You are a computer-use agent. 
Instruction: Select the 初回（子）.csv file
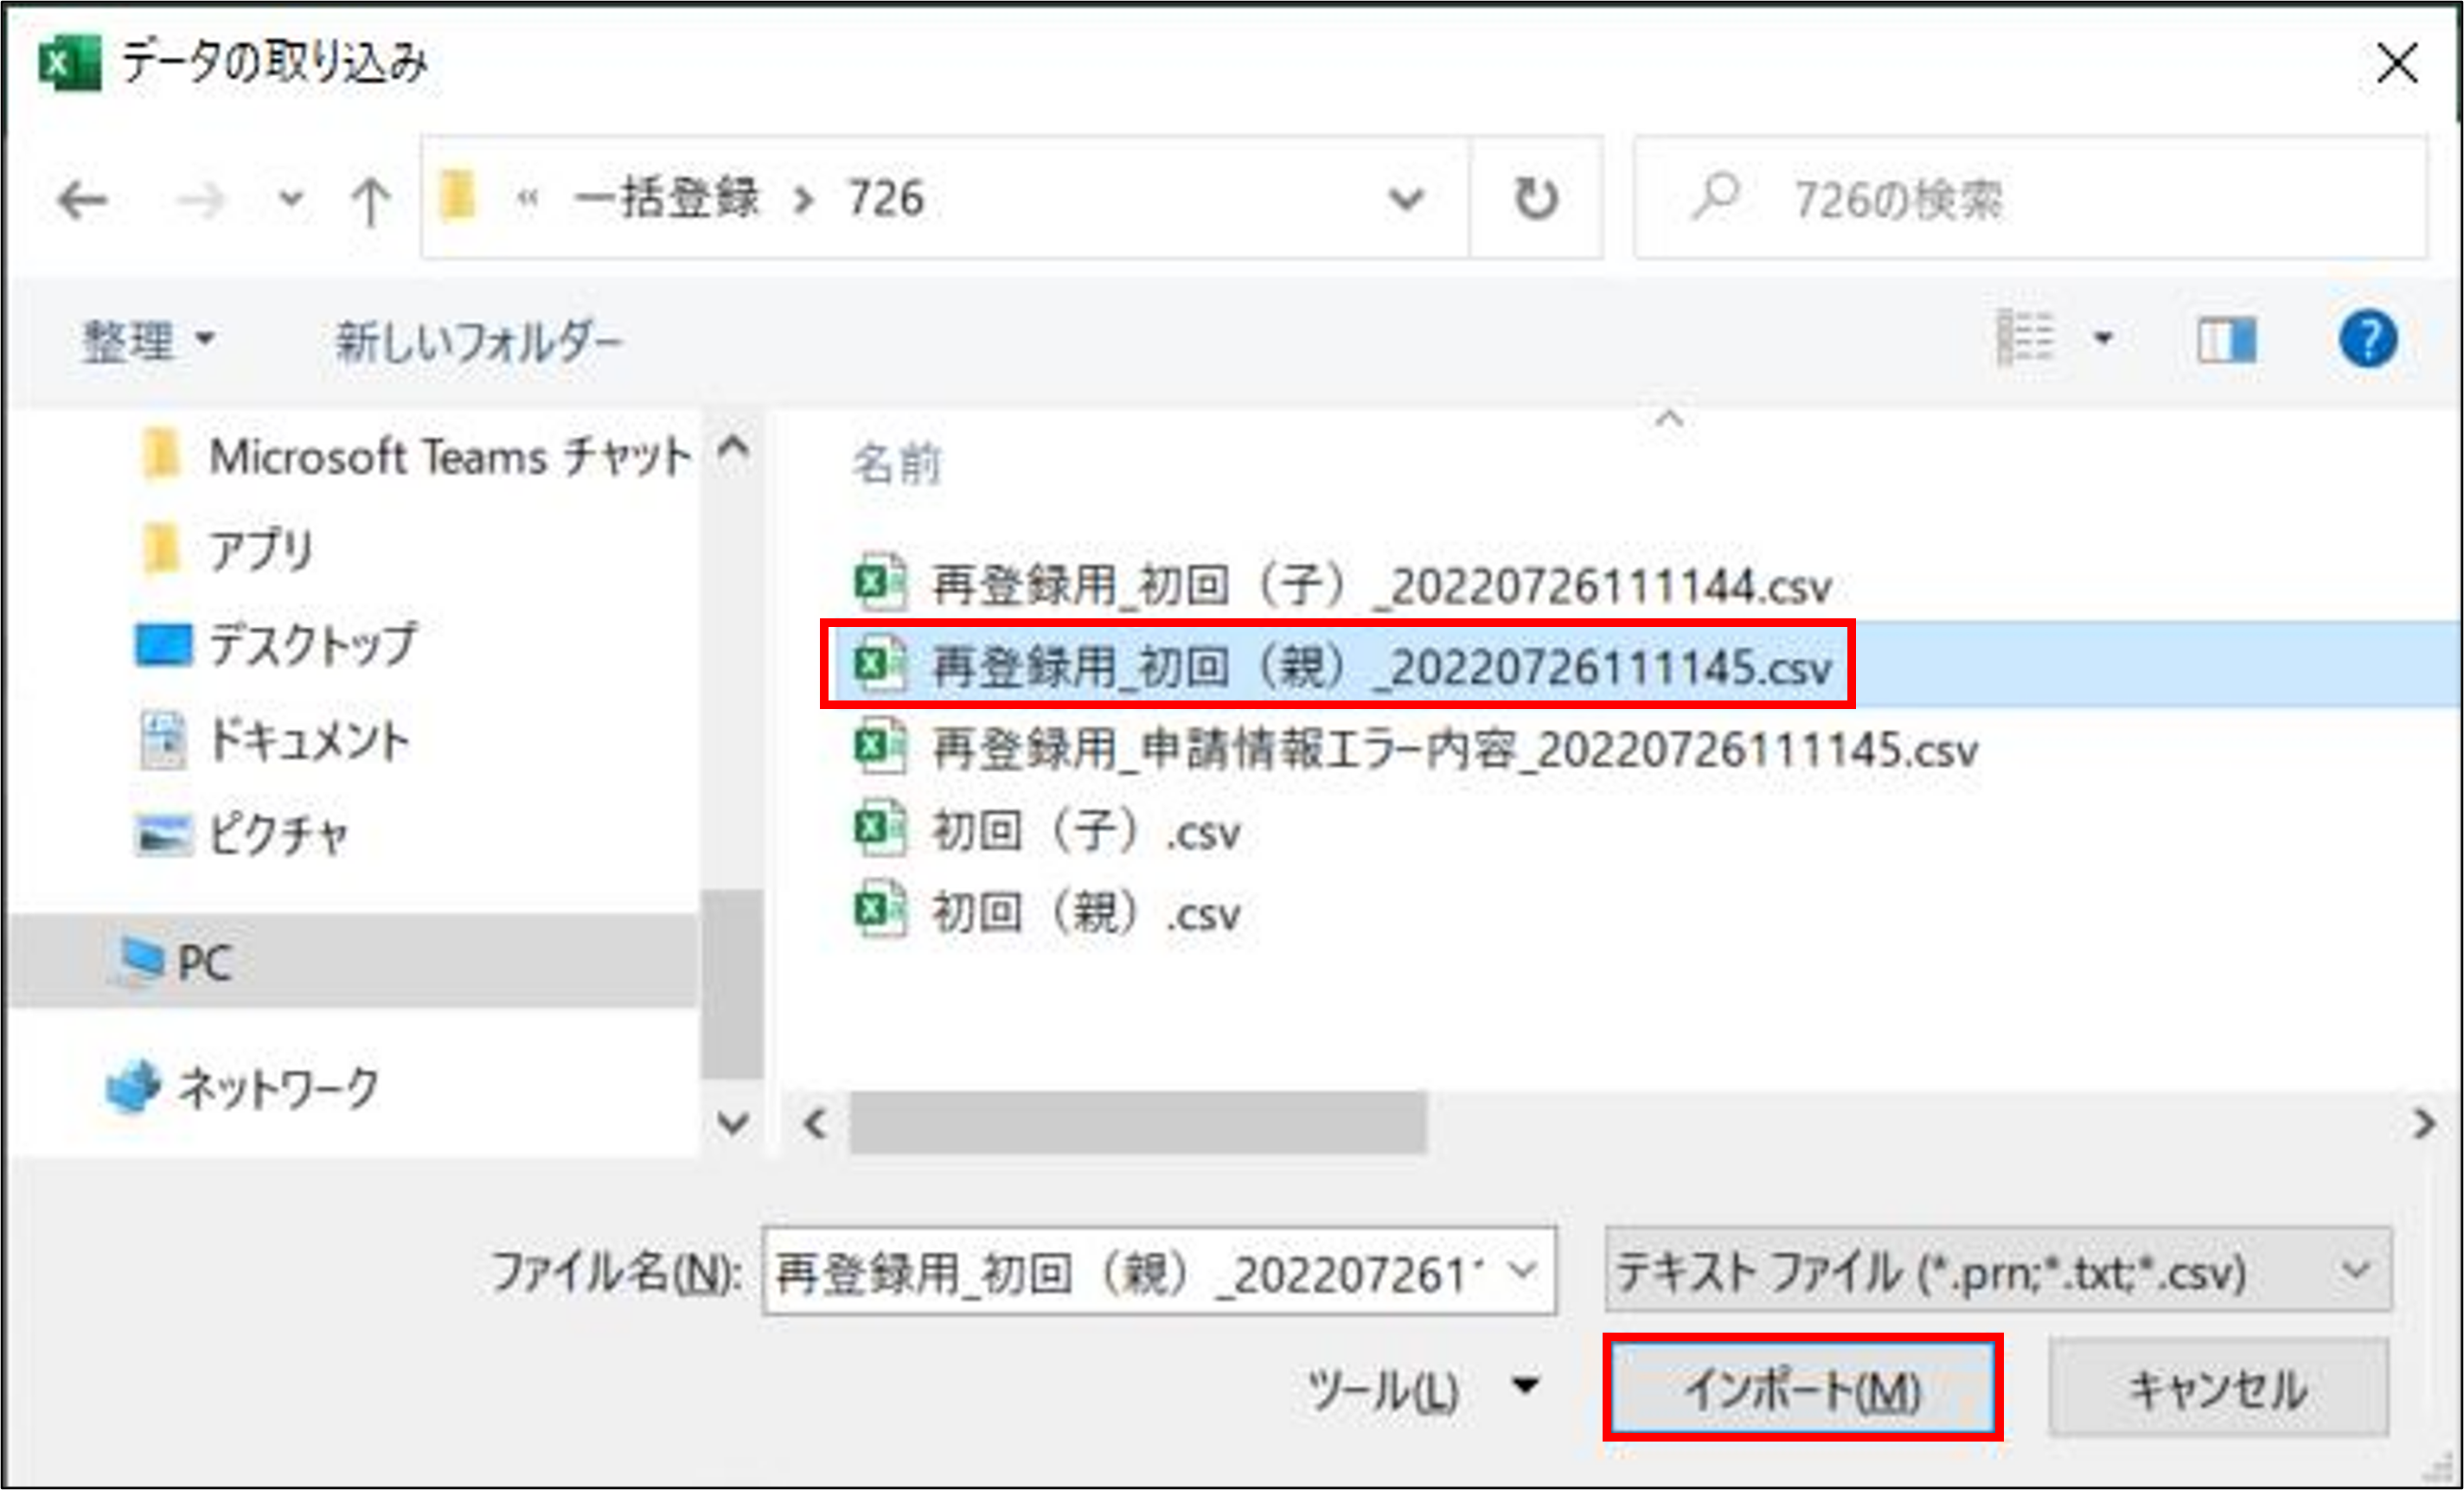tap(1085, 831)
